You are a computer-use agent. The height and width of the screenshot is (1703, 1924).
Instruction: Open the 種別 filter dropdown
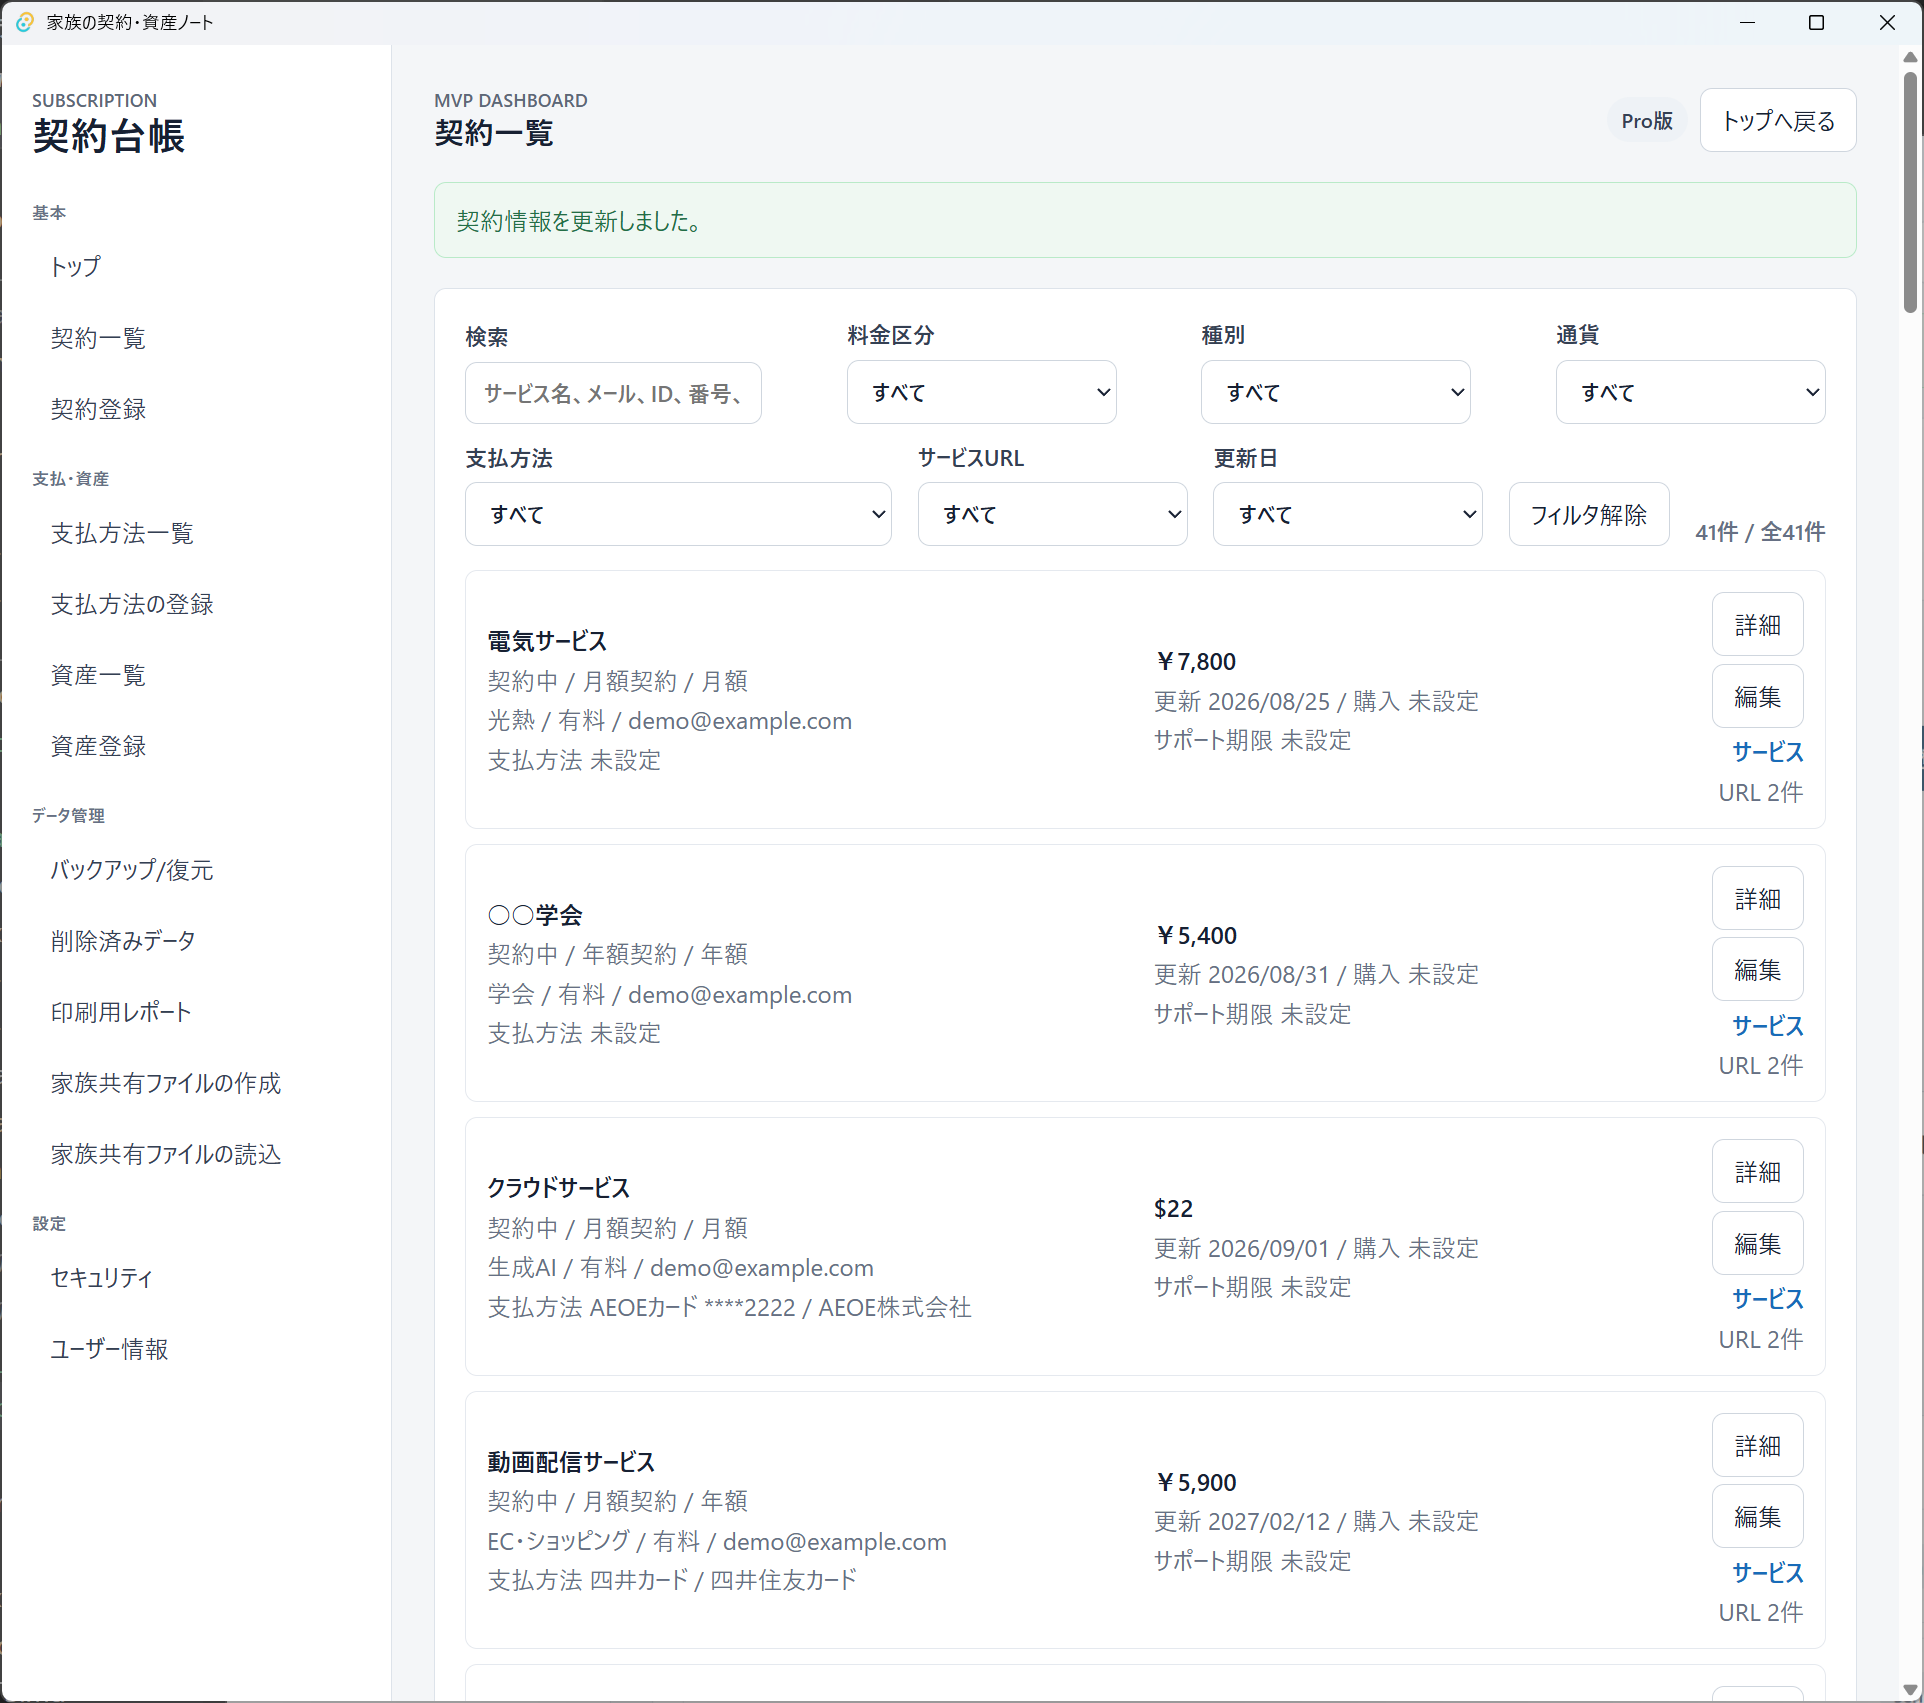pyautogui.click(x=1335, y=392)
